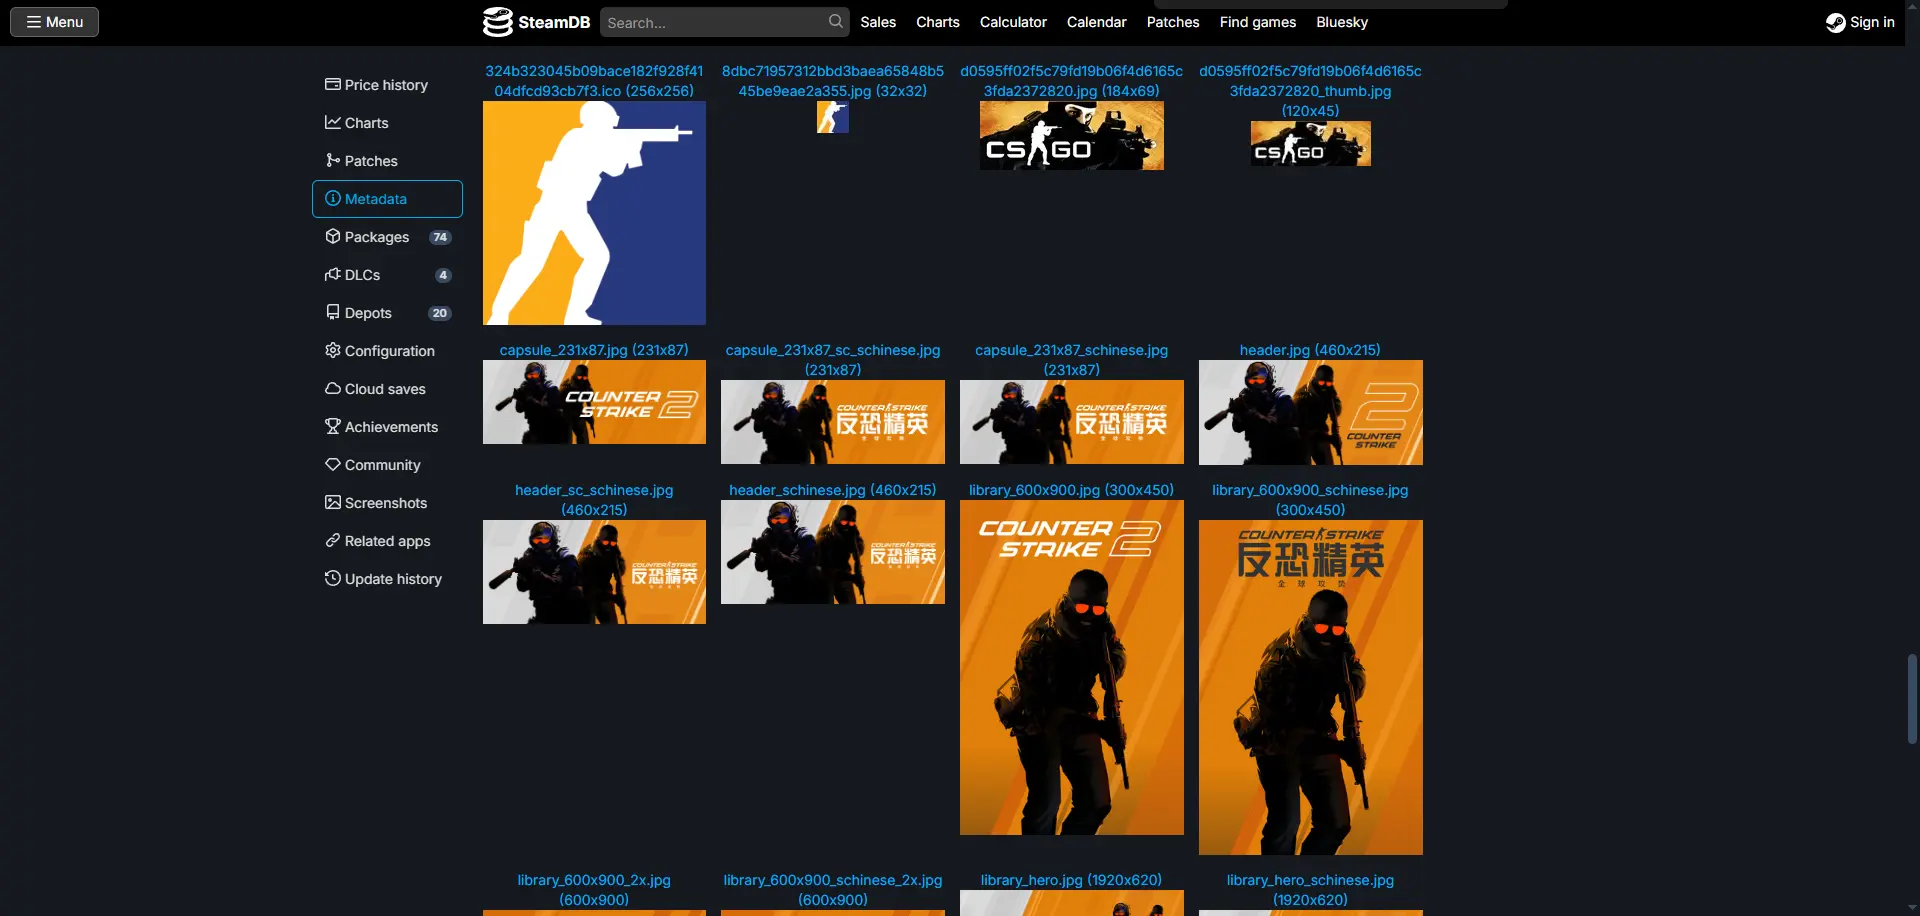
Task: Open the 120x45 thumb jpg link
Action: pyautogui.click(x=1310, y=91)
